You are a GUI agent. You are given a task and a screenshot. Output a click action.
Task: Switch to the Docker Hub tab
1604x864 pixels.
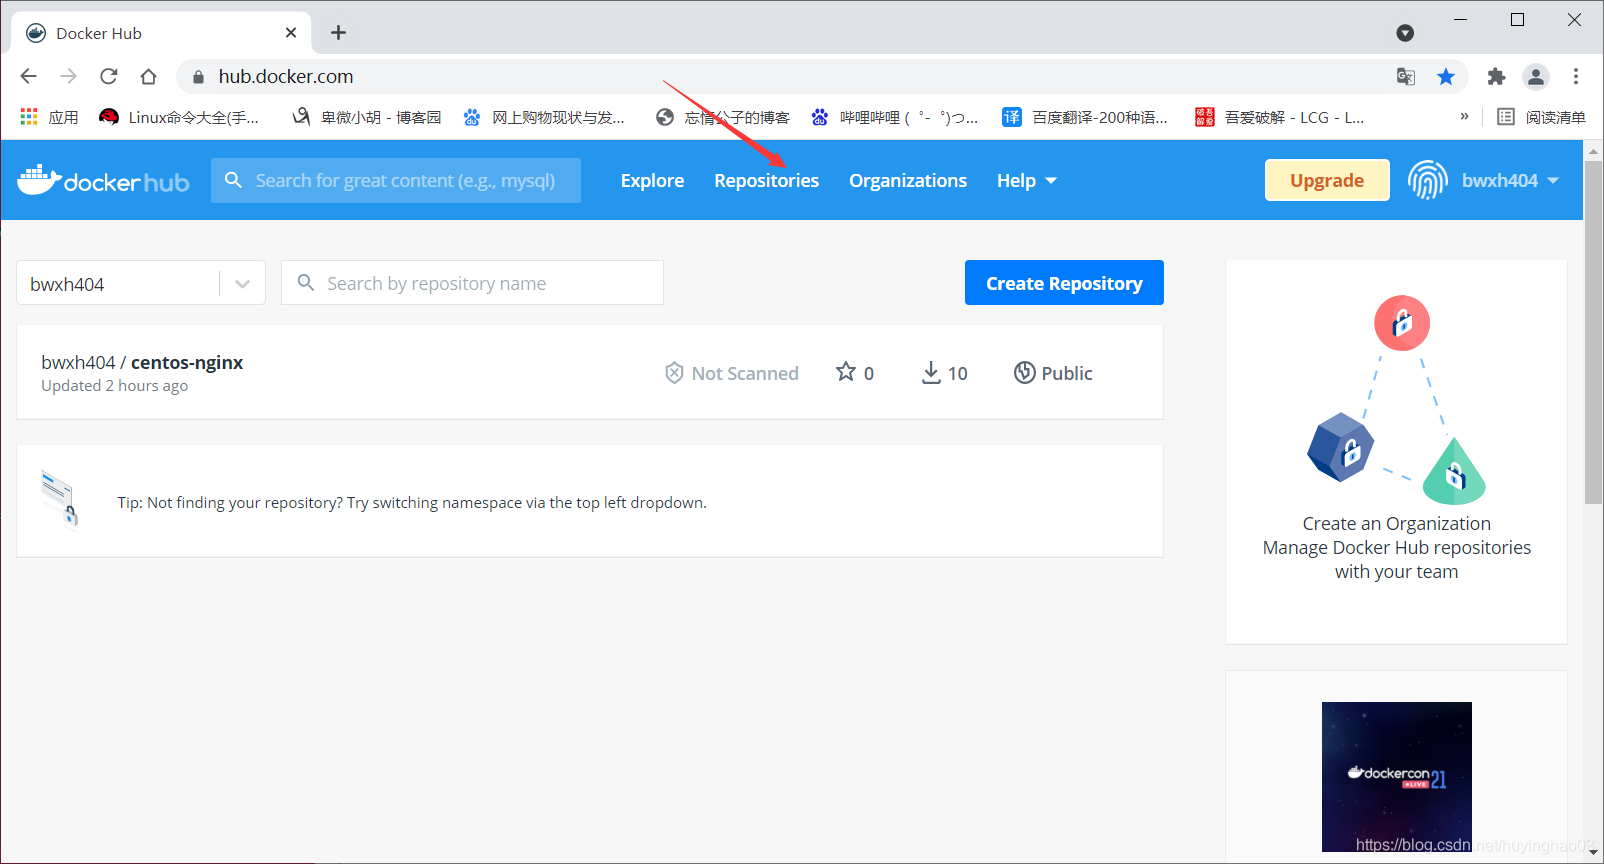coord(160,33)
